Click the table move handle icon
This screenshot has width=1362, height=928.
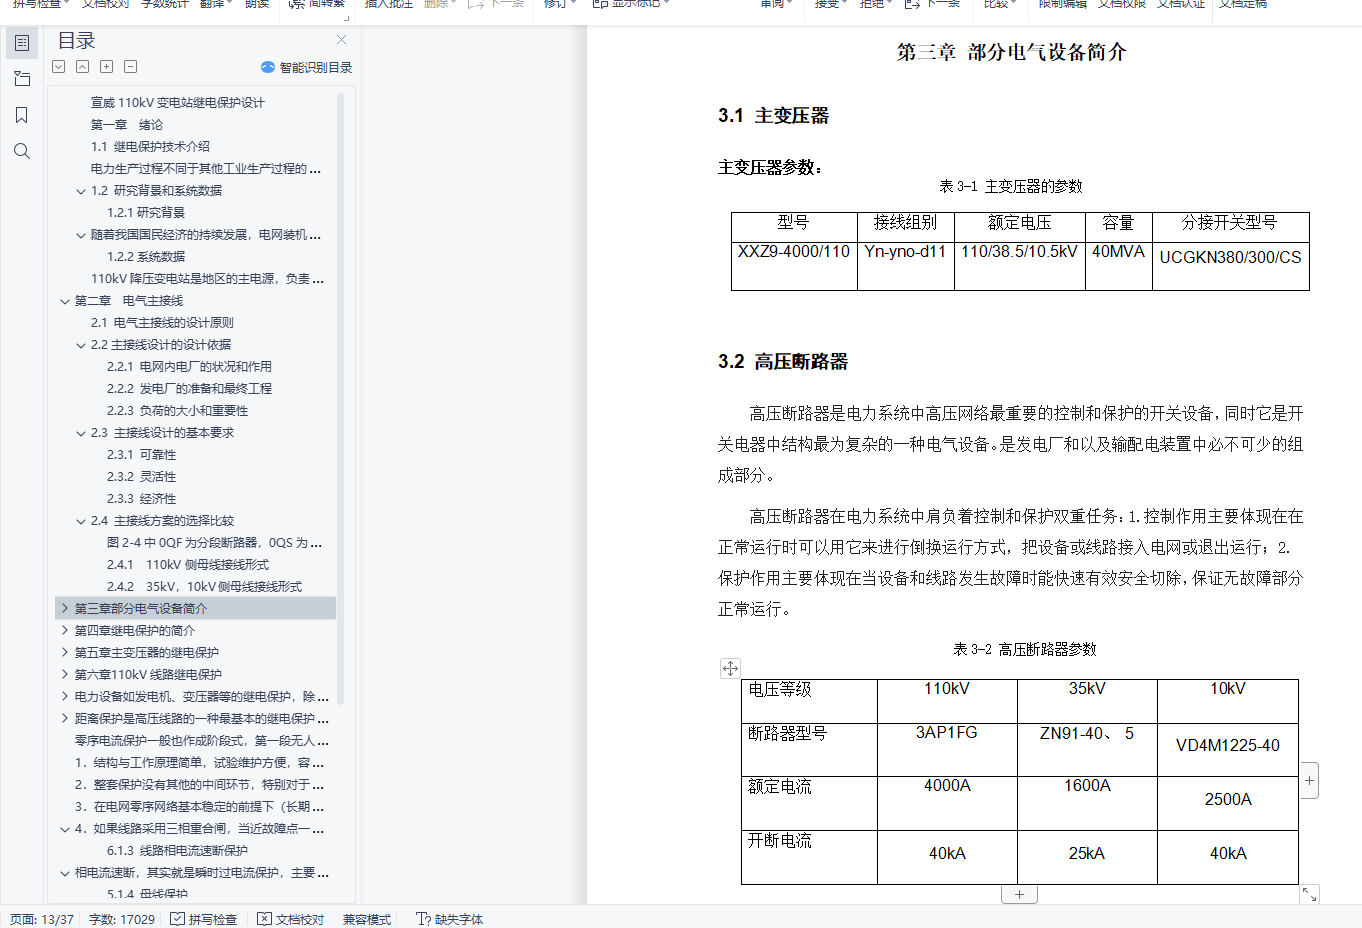pos(731,668)
